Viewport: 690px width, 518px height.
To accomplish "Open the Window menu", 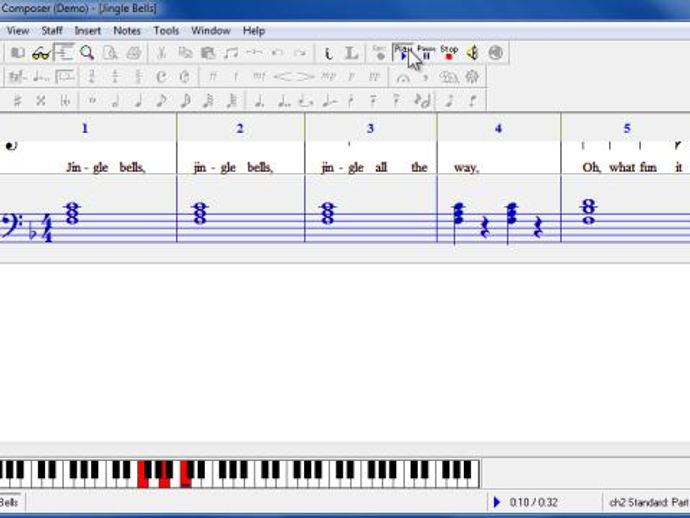I will point(211,31).
